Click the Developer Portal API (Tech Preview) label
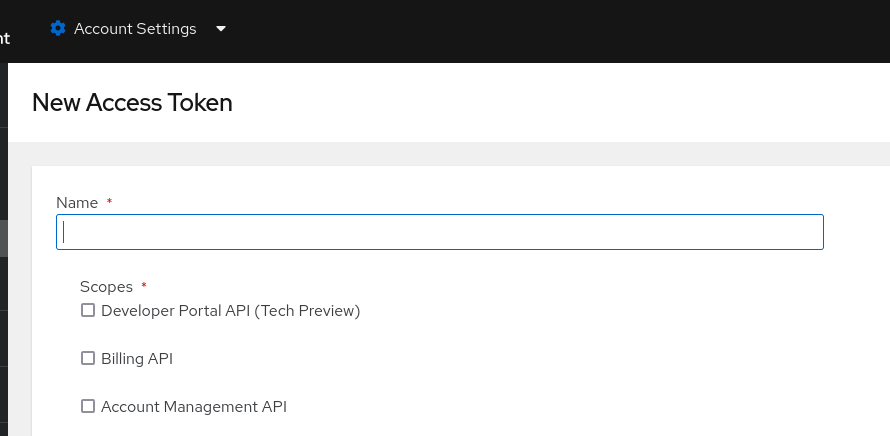This screenshot has height=436, width=890. pos(231,311)
